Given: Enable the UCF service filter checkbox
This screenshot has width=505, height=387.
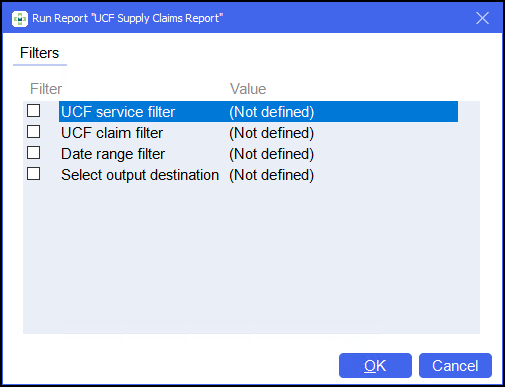Looking at the screenshot, I should tap(34, 111).
